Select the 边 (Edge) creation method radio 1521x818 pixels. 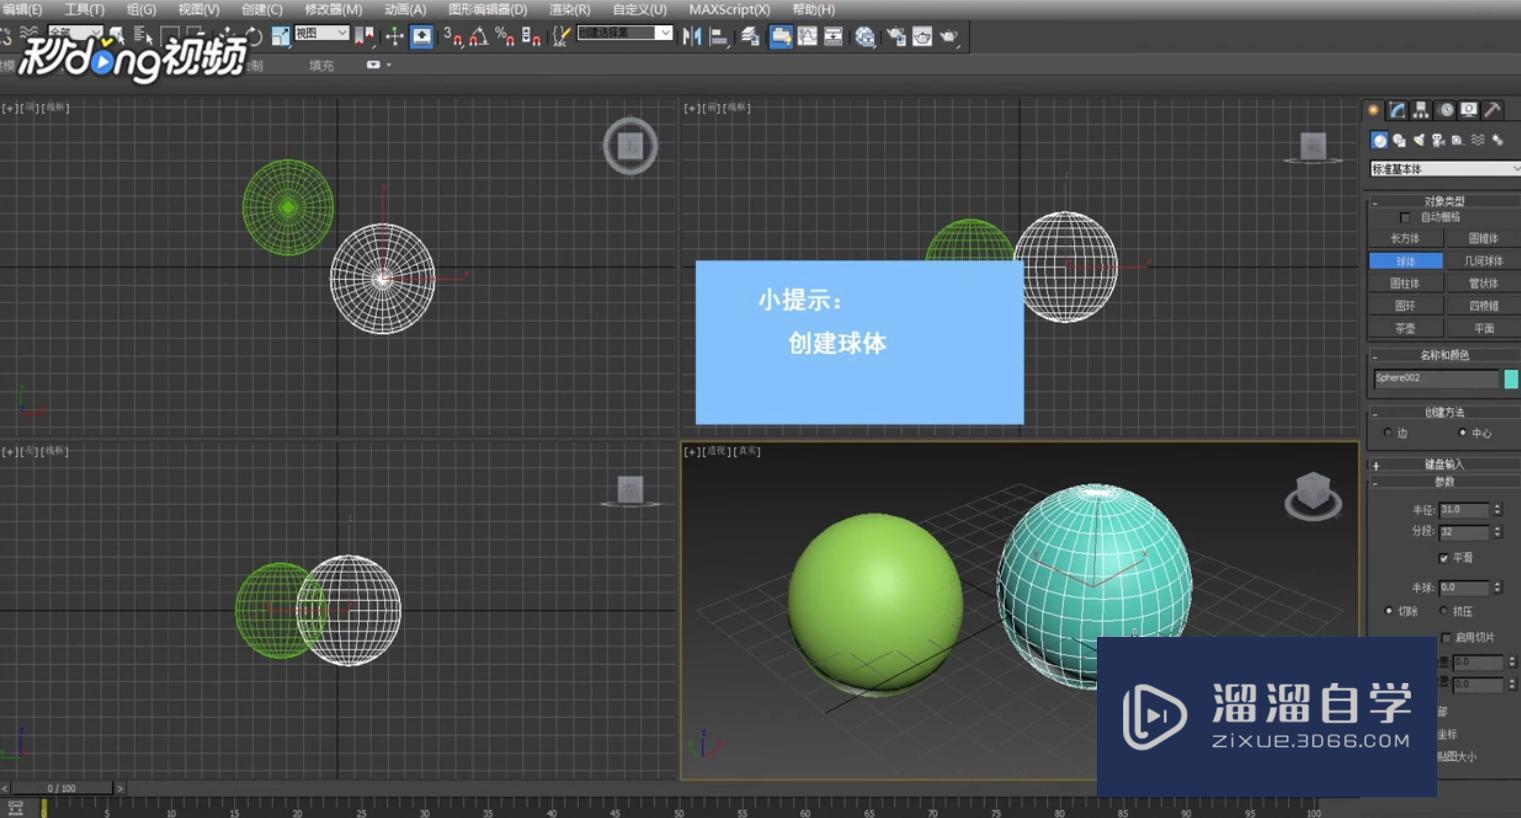coord(1388,433)
